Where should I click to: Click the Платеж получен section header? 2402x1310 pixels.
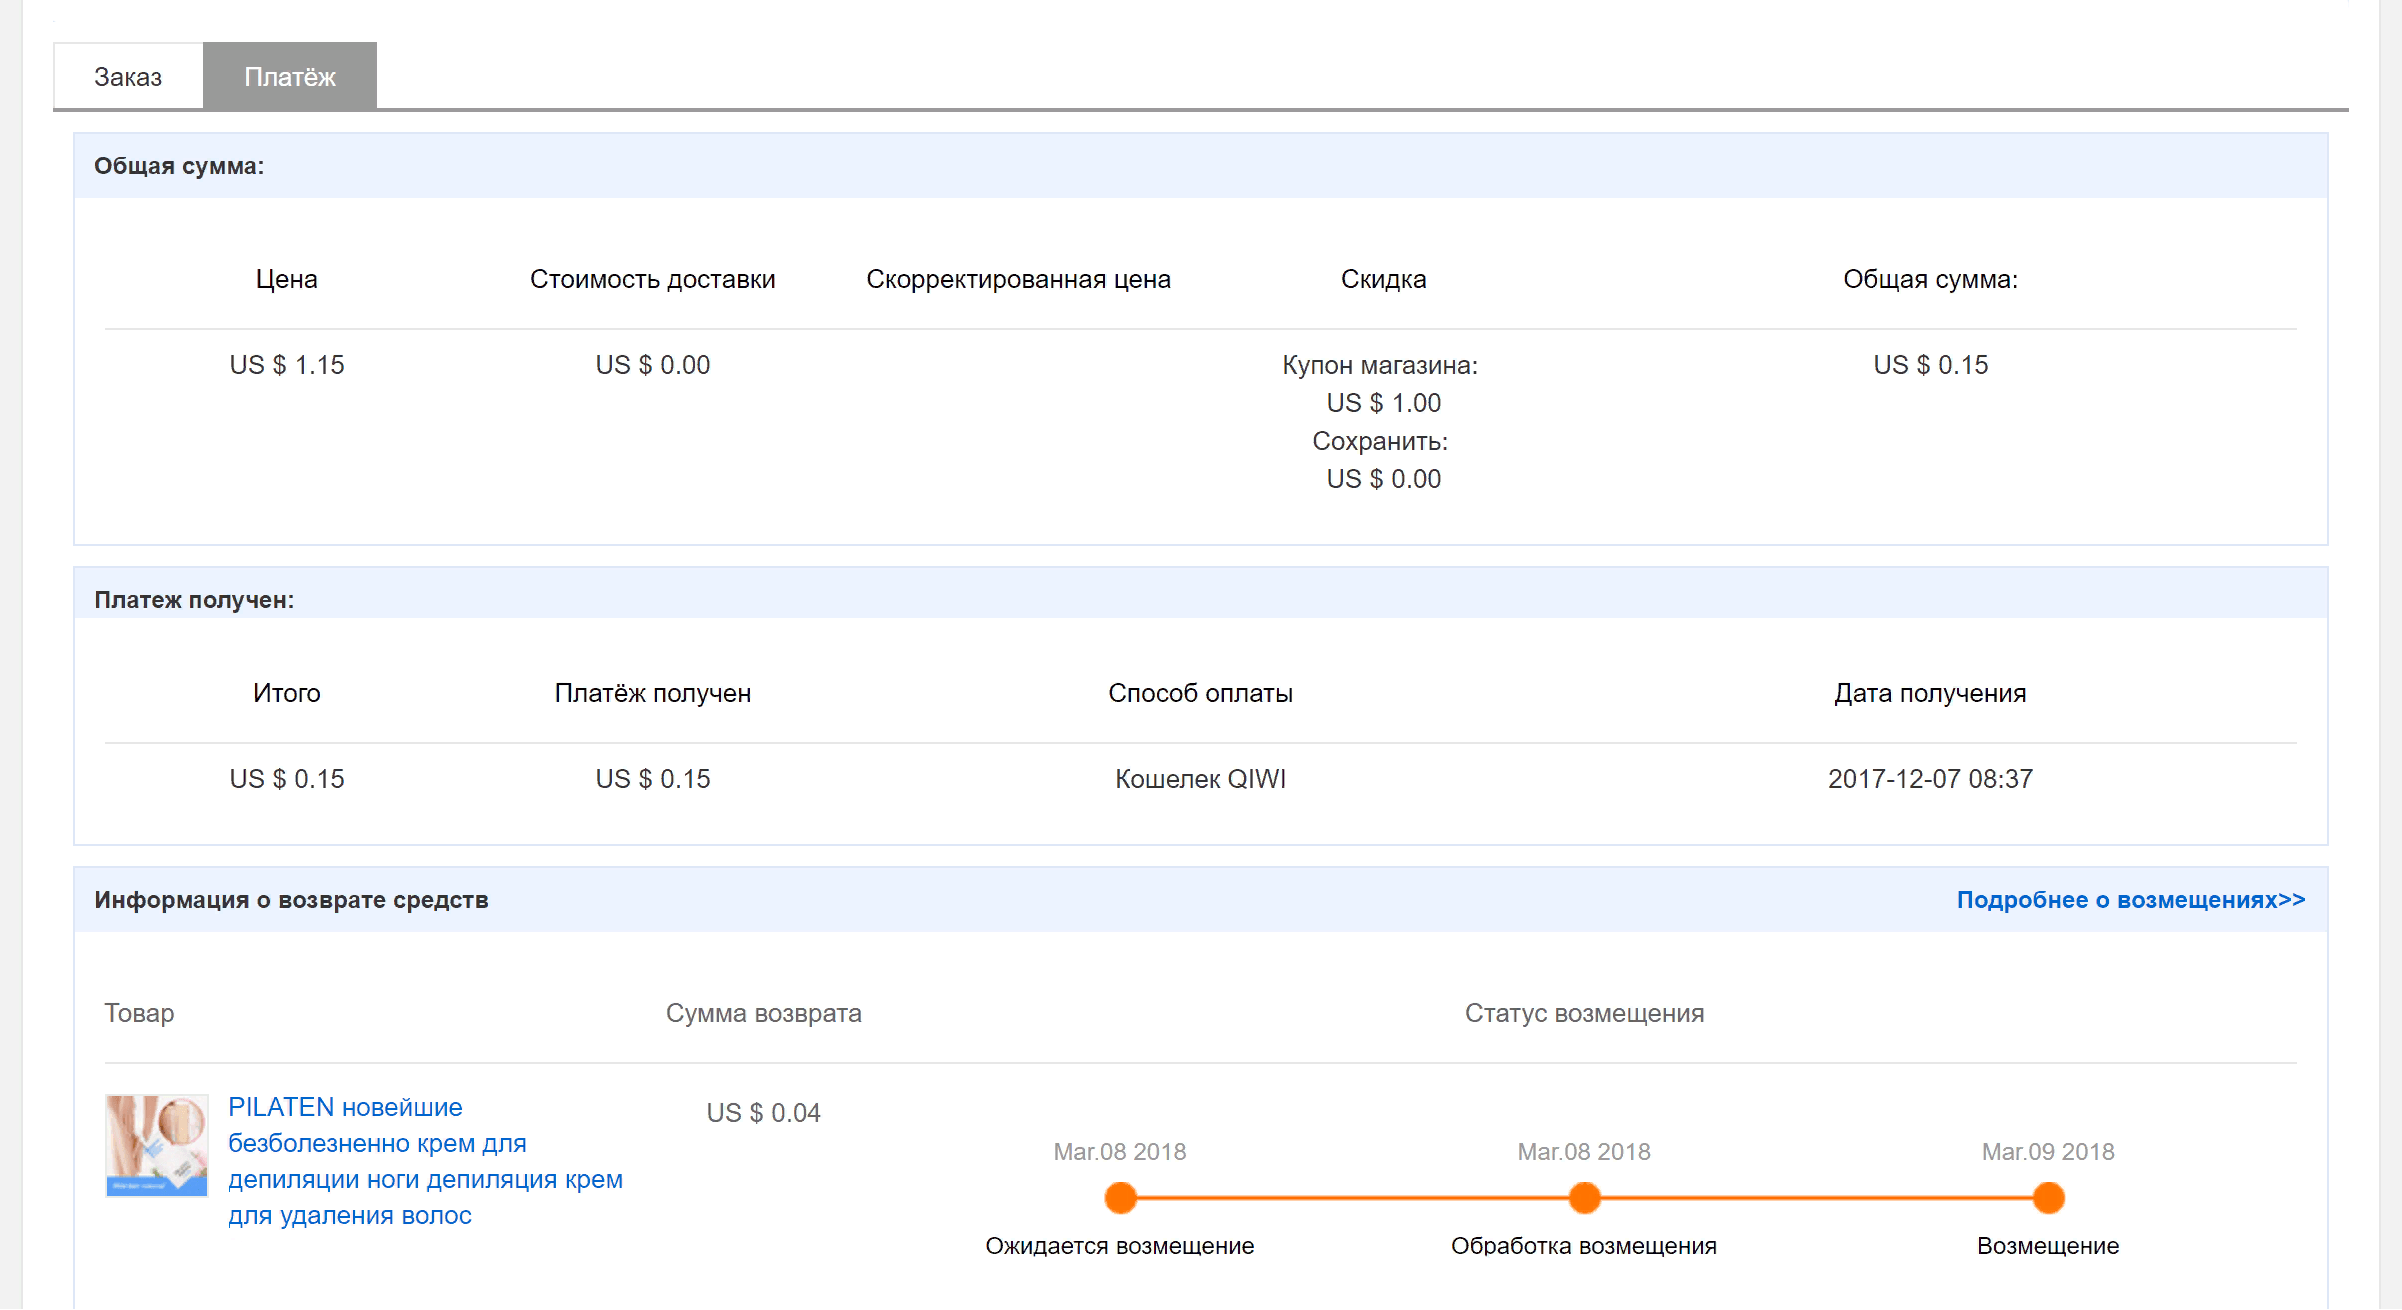coord(194,600)
